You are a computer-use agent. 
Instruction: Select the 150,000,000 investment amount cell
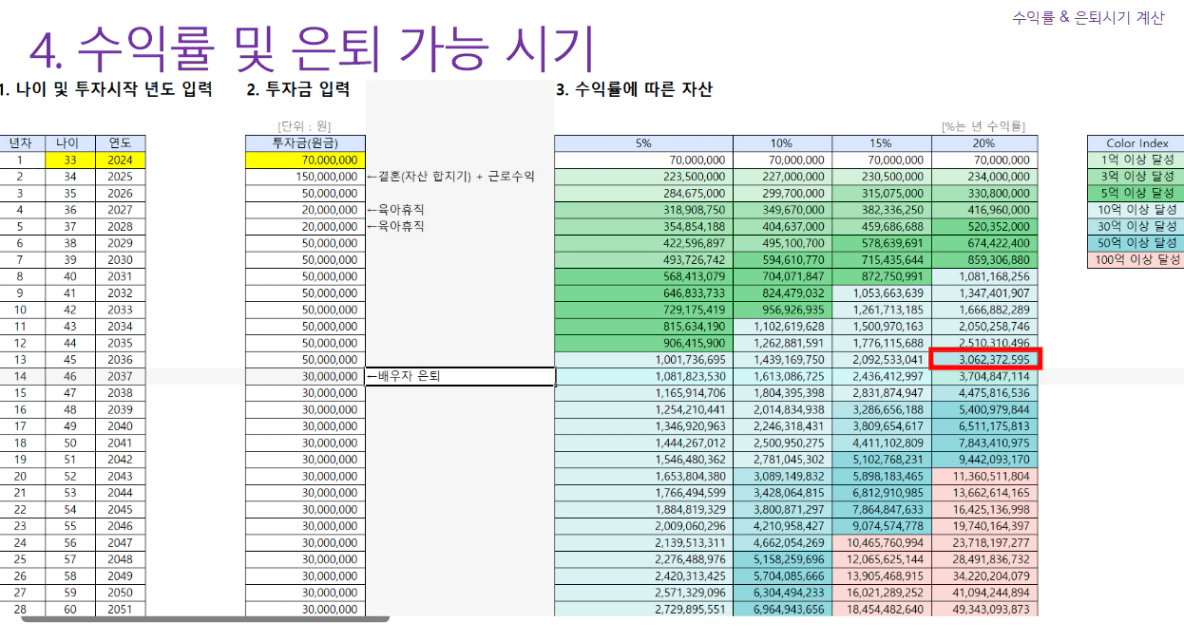point(305,176)
